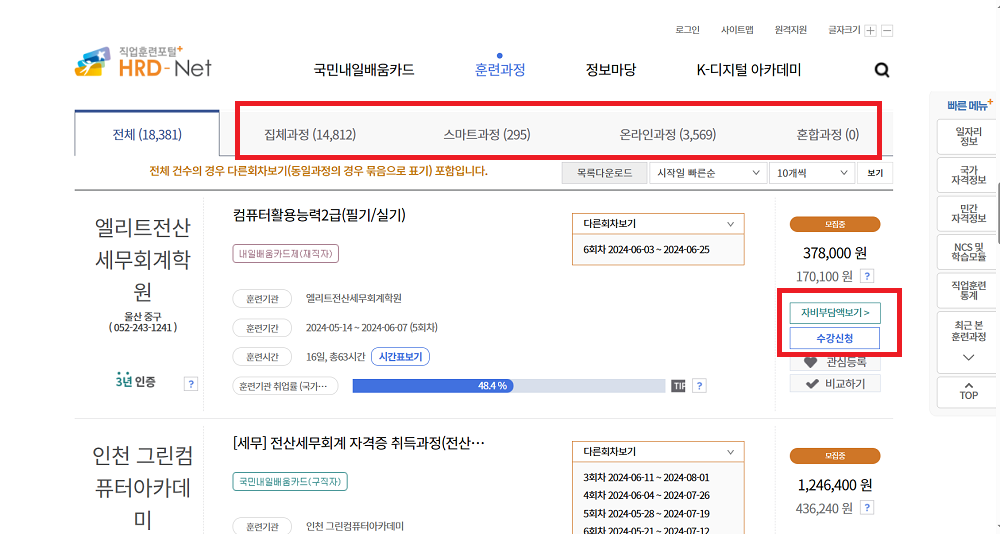Viewport: 1000px width, 534px height.
Task: Open 컴퓨터활용능력2급(필기/실기) course title
Action: (319, 215)
